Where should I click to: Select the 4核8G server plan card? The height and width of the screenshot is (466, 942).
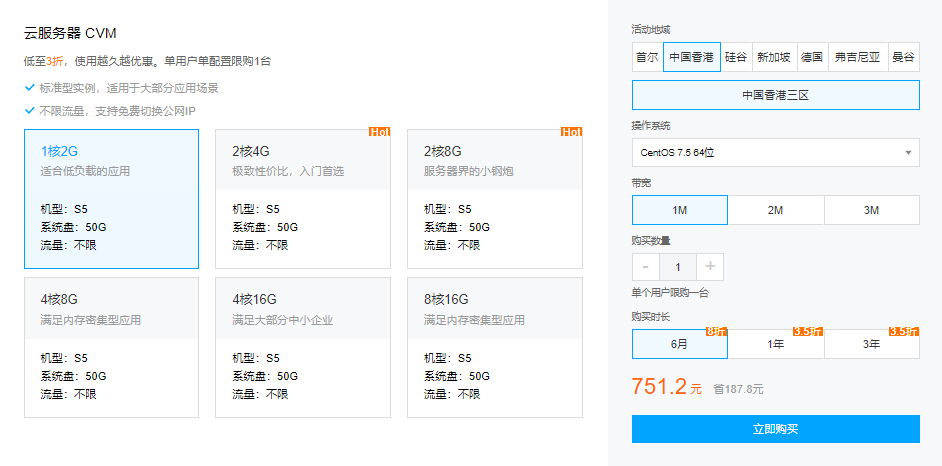tap(111, 347)
